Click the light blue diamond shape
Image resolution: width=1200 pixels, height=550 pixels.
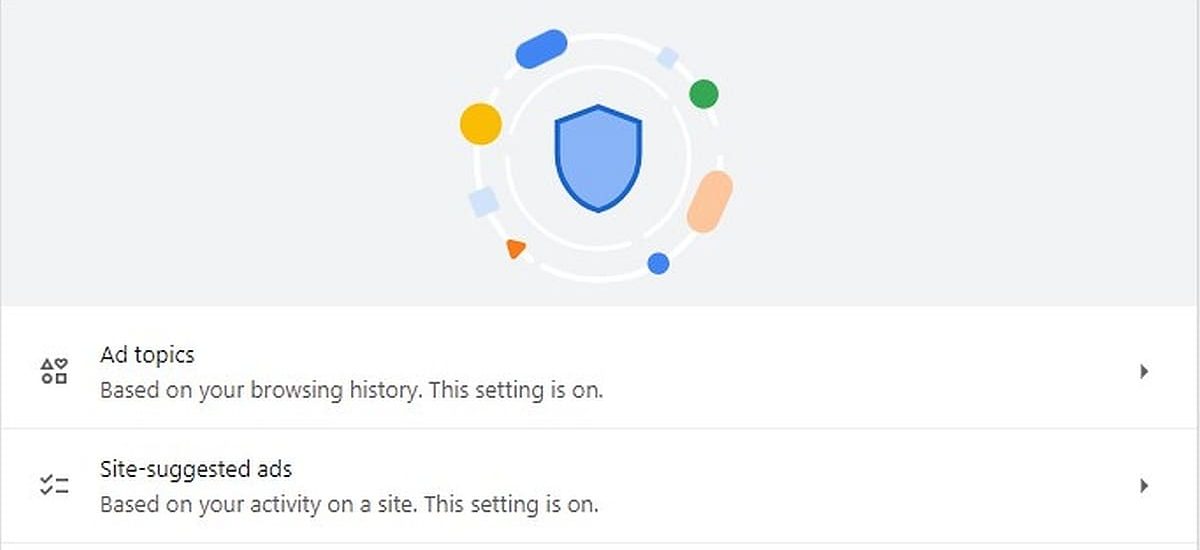click(x=668, y=58)
